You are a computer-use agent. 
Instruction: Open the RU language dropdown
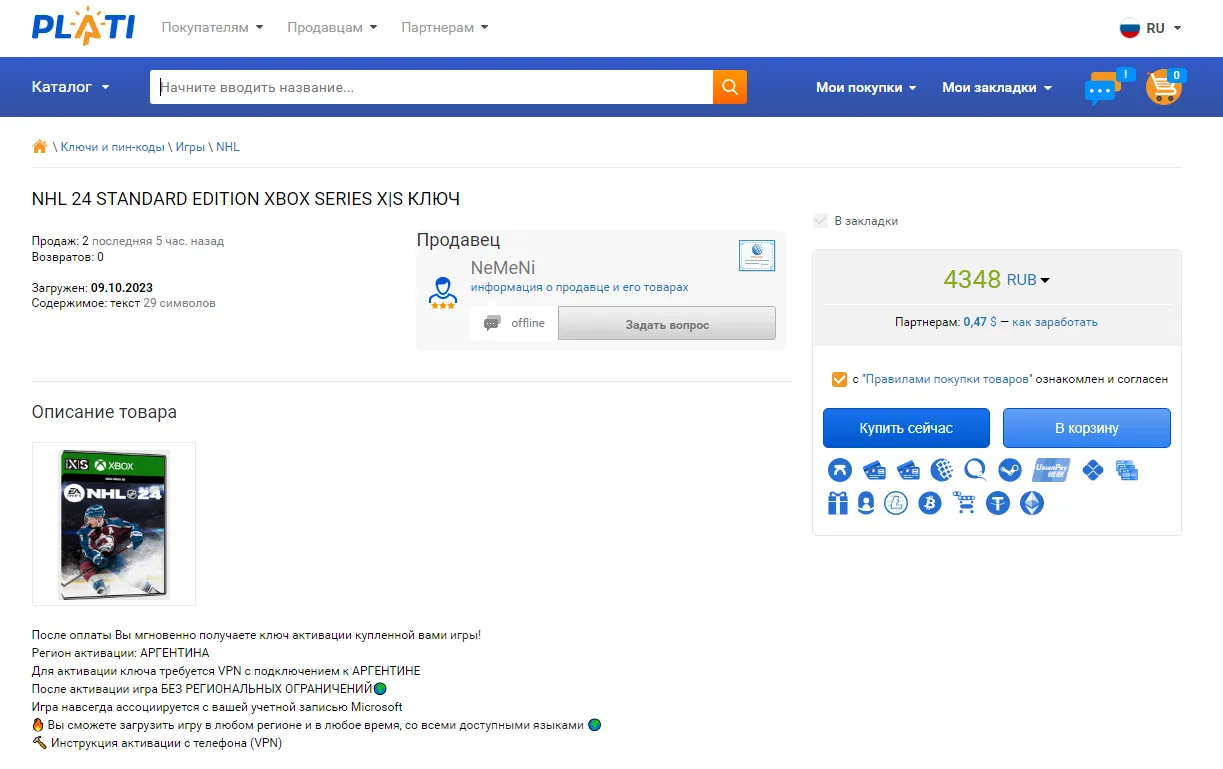[1151, 28]
